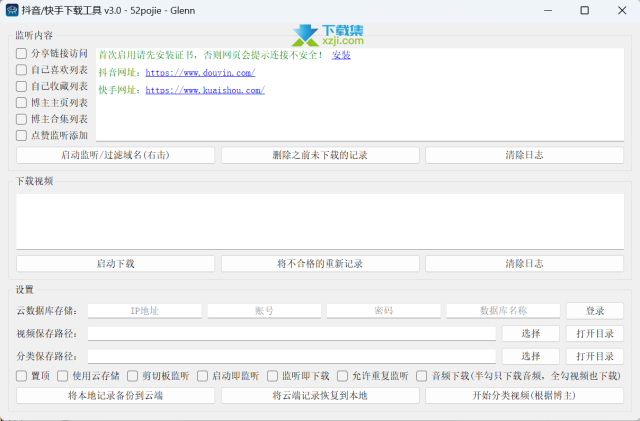Image resolution: width=640 pixels, height=421 pixels.
Task: Click the 安装 certificate link
Action: click(x=341, y=55)
